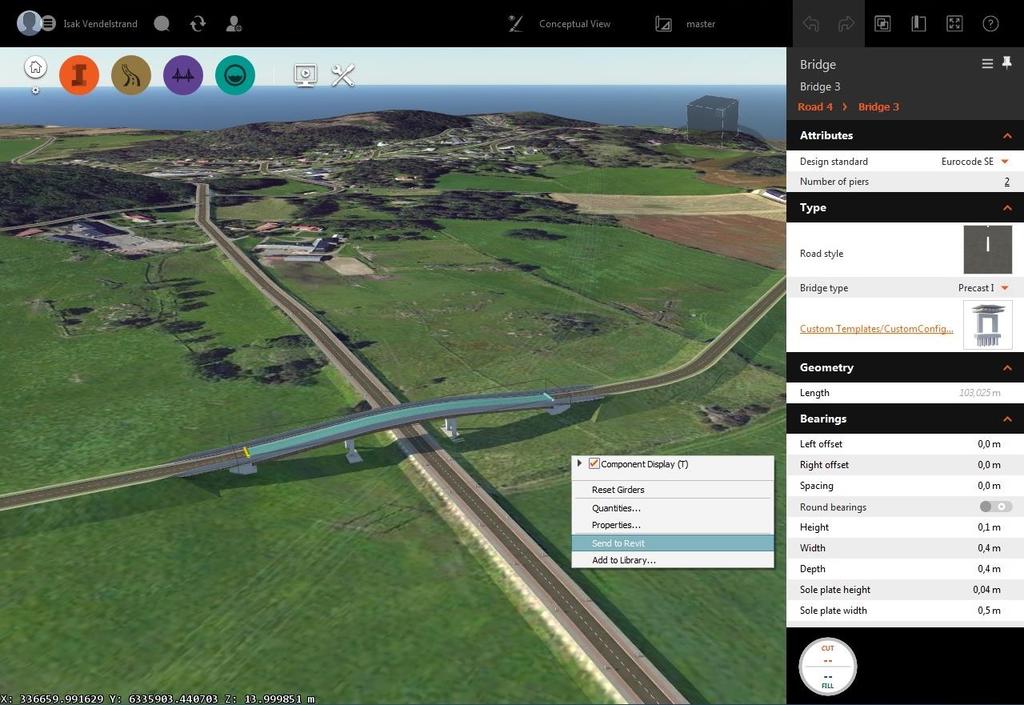1024x705 pixels.
Task: Toggle the Component Display checkbox
Action: tap(594, 463)
